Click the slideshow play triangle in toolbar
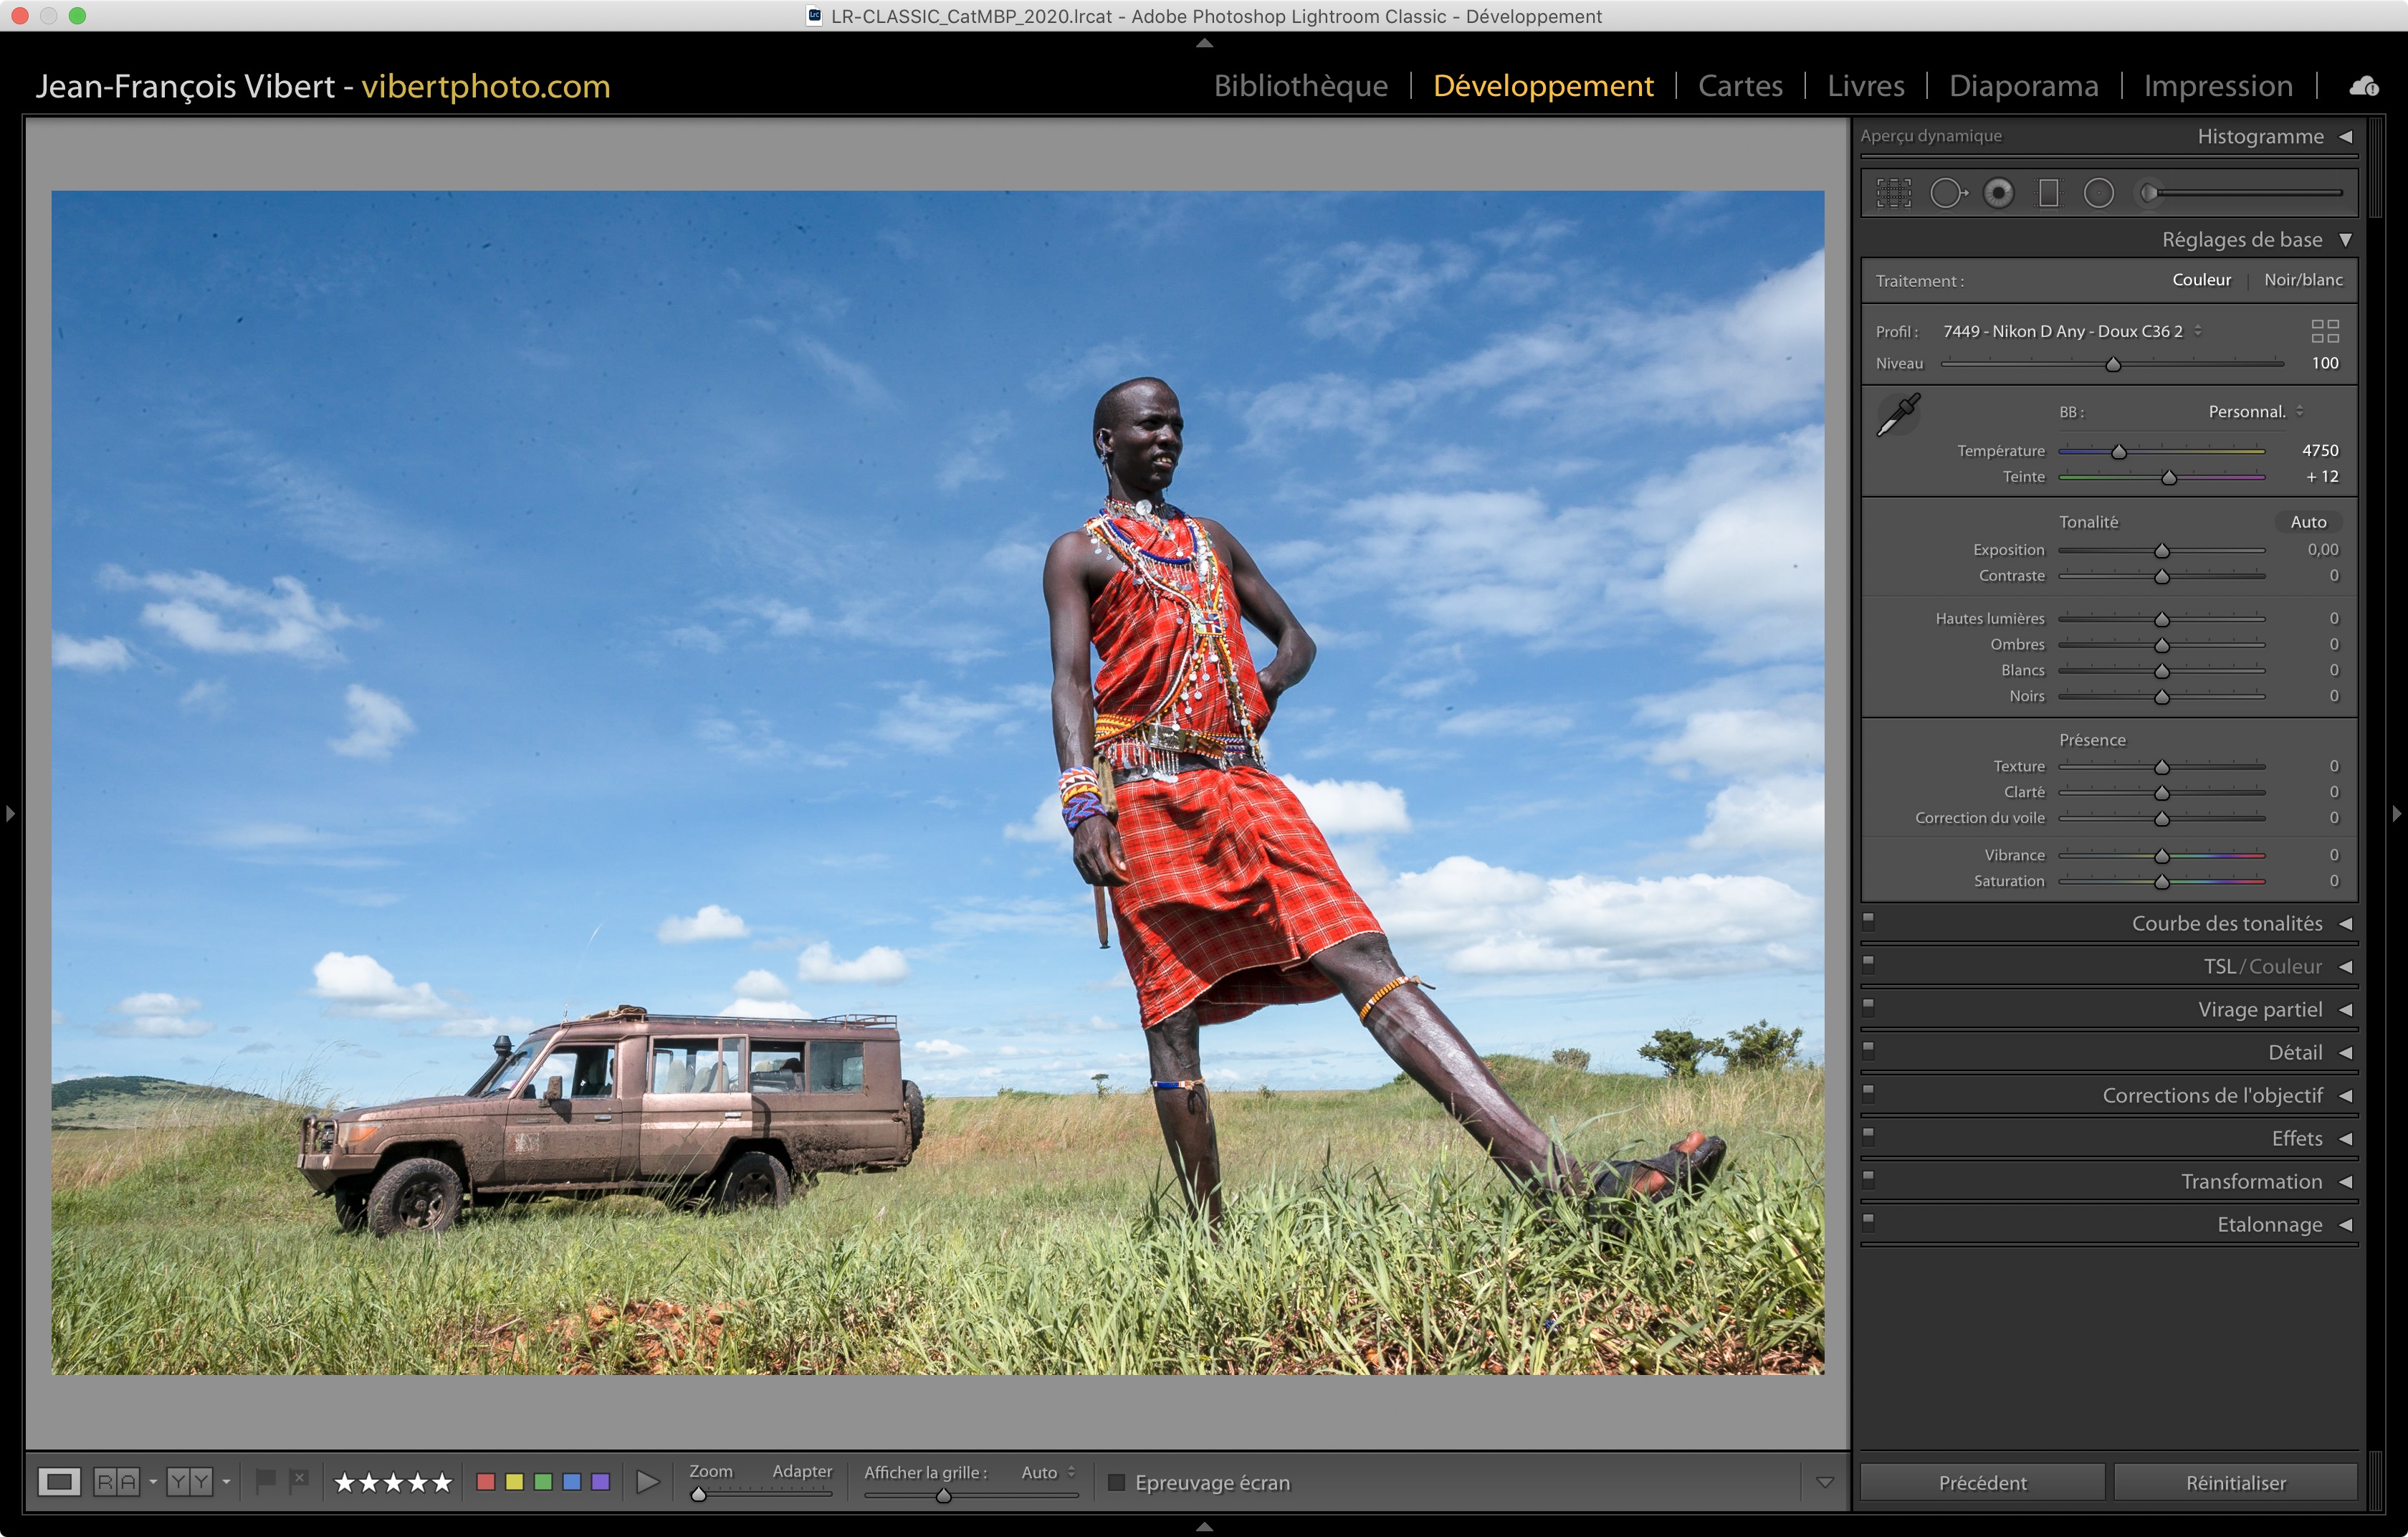The image size is (2408, 1537). 648,1482
